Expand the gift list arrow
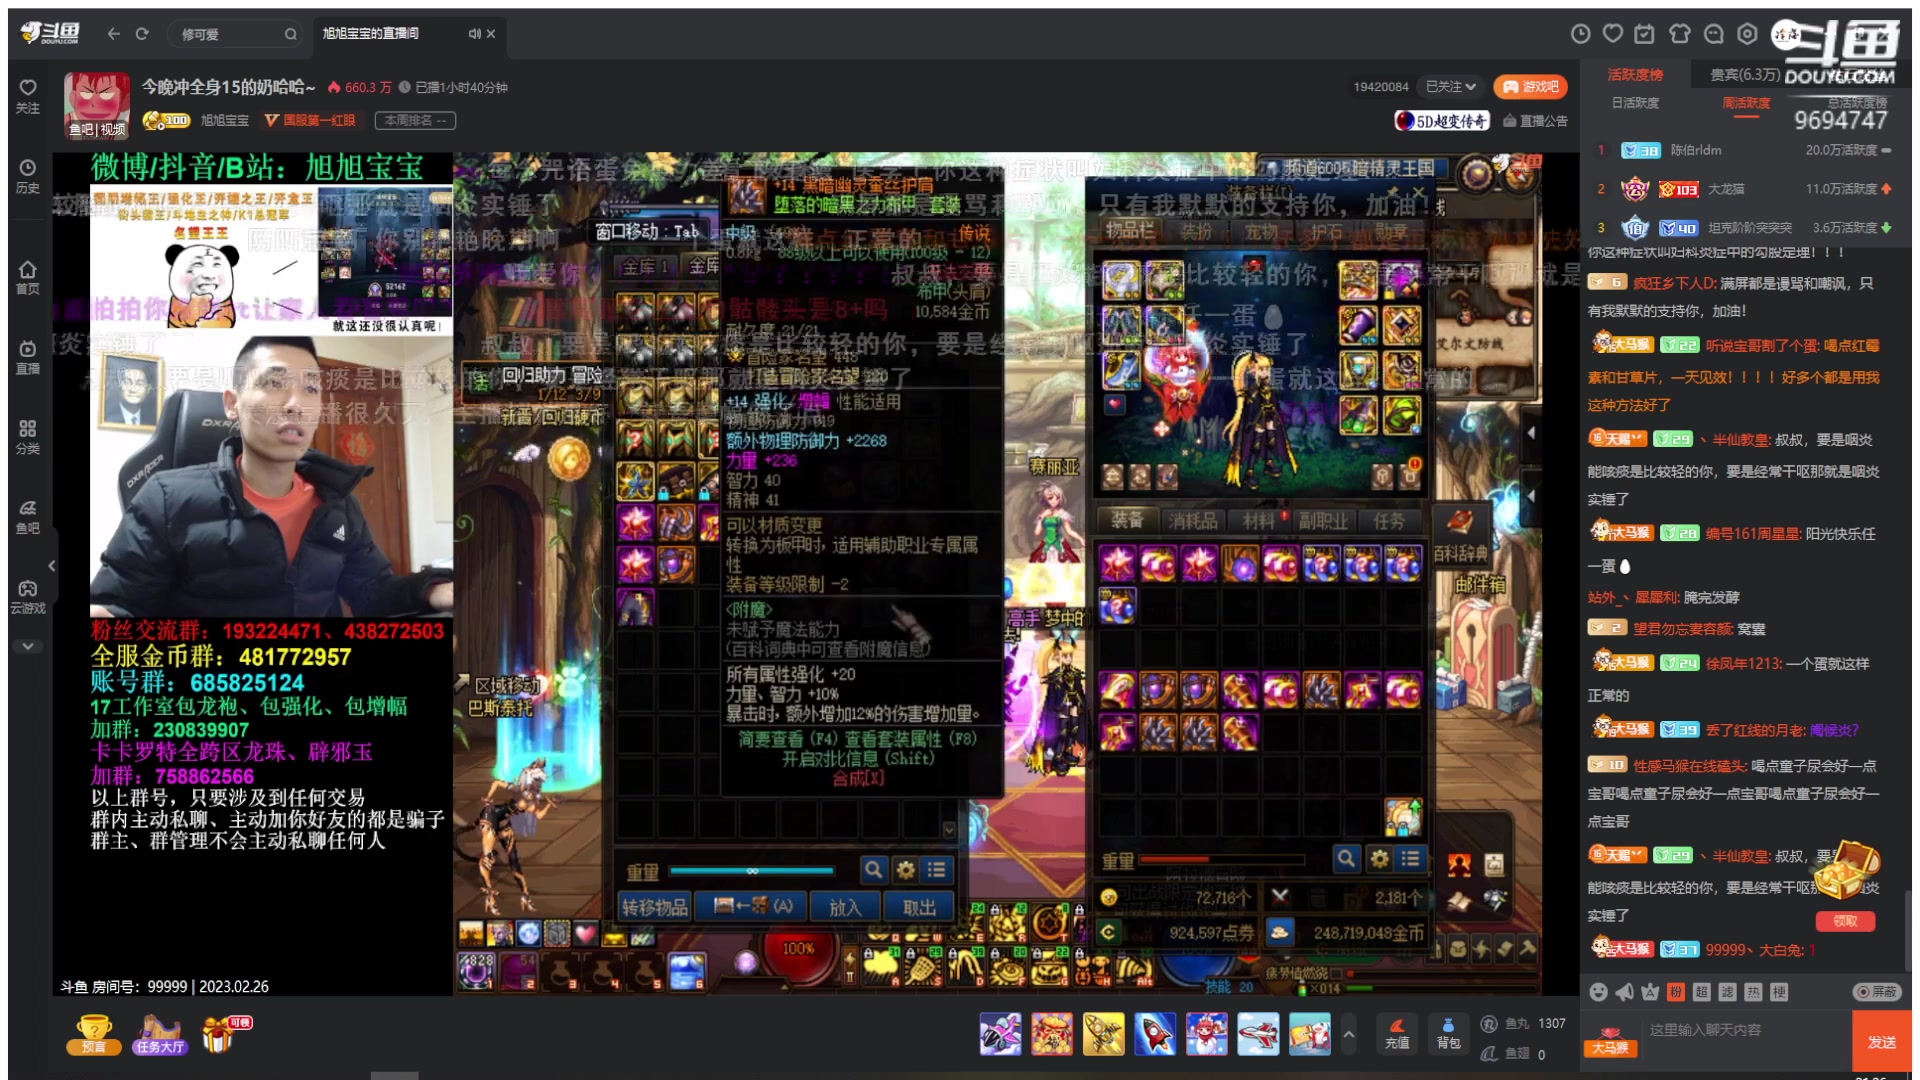1920x1080 pixels. coord(1348,1035)
